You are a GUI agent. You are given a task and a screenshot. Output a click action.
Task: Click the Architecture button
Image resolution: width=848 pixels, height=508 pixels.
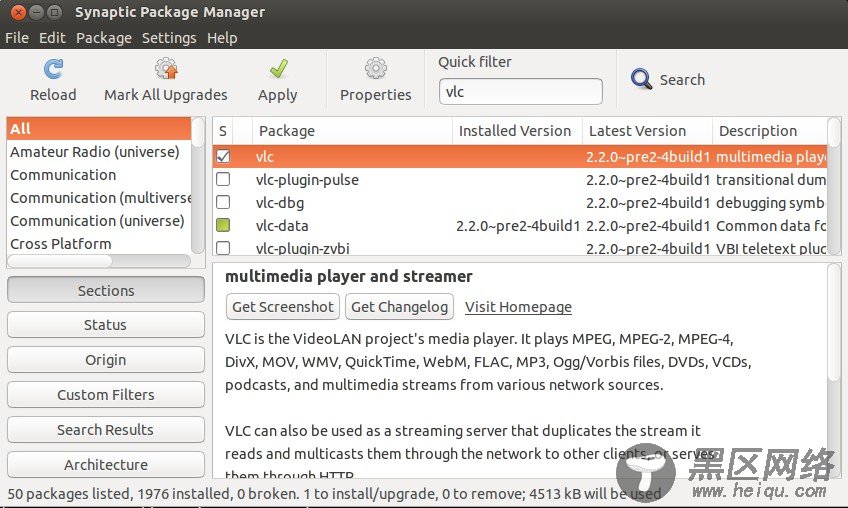tap(106, 465)
